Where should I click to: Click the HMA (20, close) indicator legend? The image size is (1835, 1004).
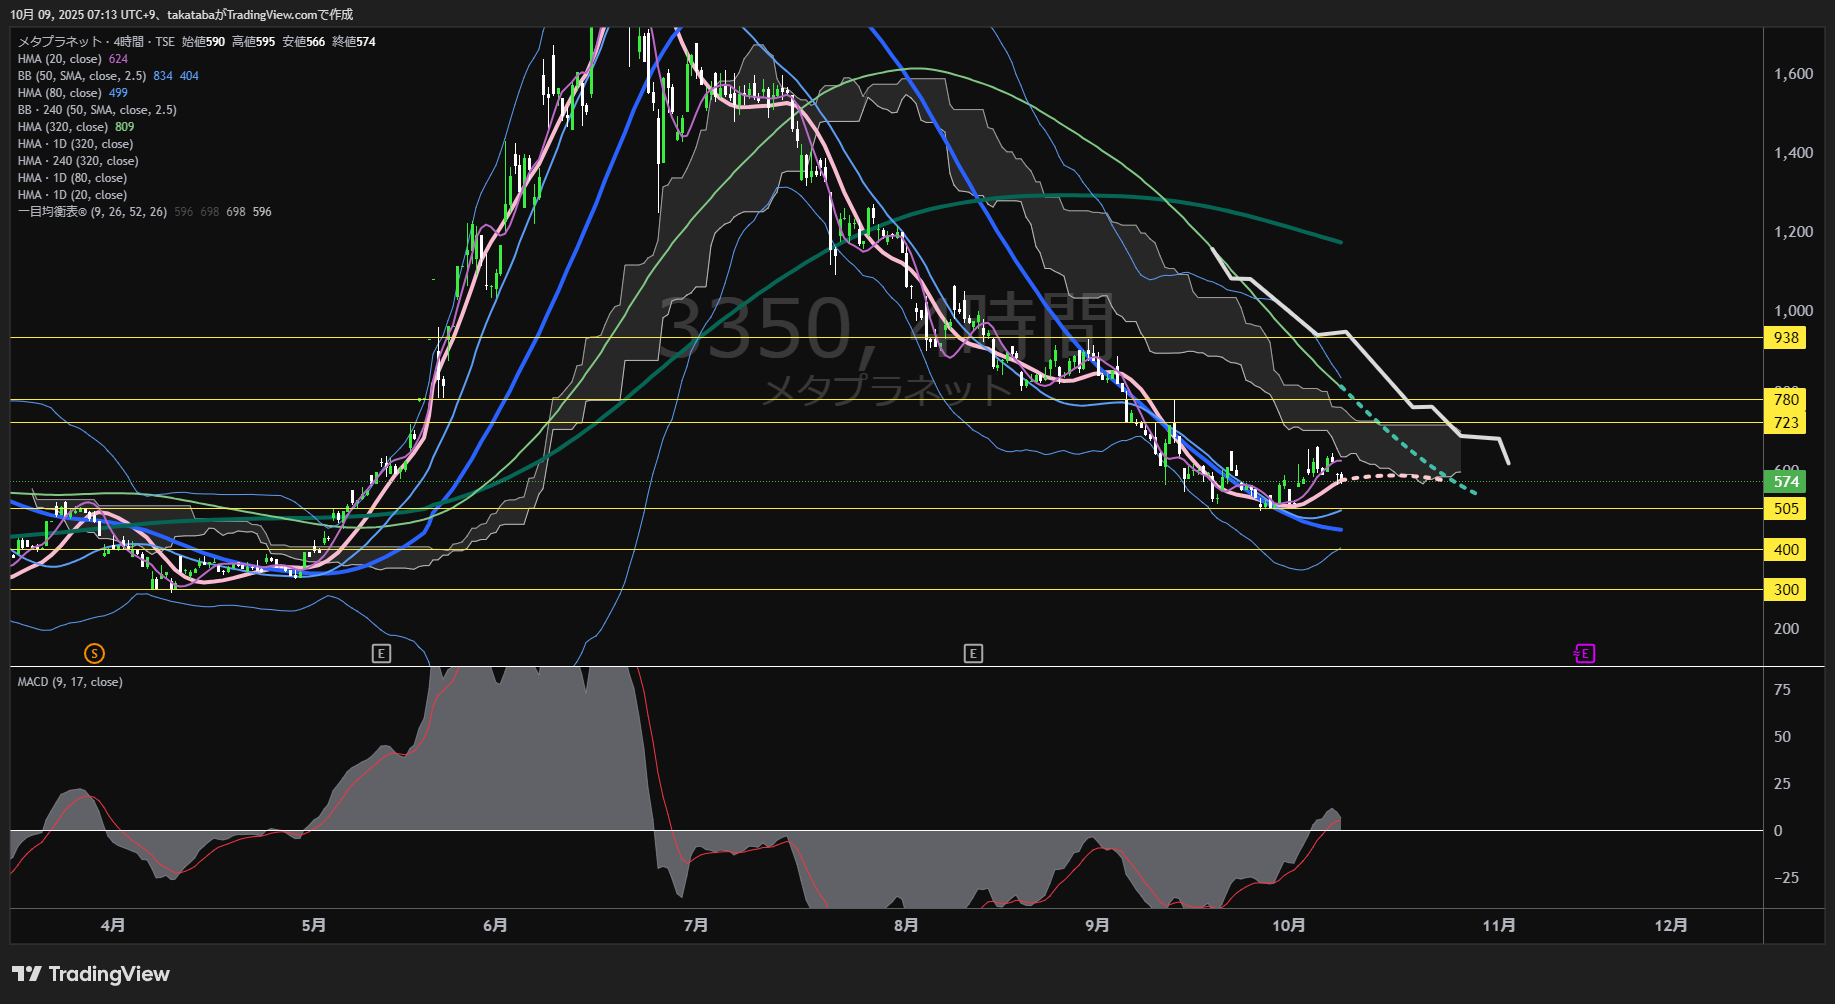(60, 59)
